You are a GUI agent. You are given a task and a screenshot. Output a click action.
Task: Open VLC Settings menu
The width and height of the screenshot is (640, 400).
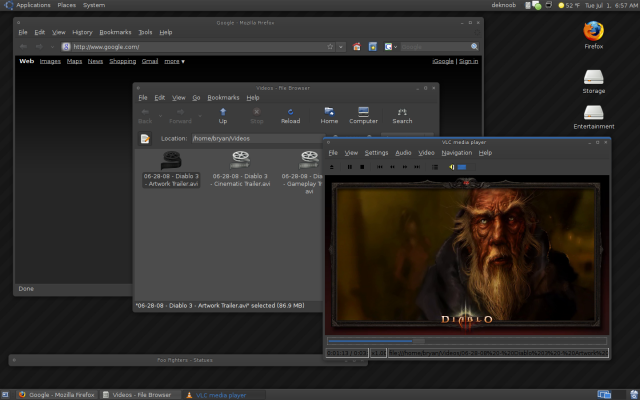tap(376, 153)
